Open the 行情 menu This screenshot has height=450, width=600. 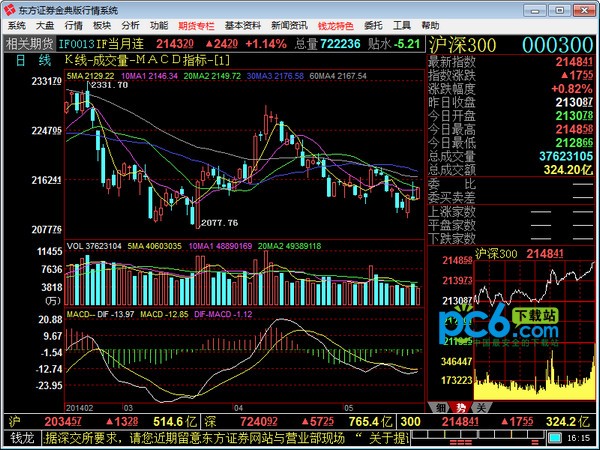point(73,26)
